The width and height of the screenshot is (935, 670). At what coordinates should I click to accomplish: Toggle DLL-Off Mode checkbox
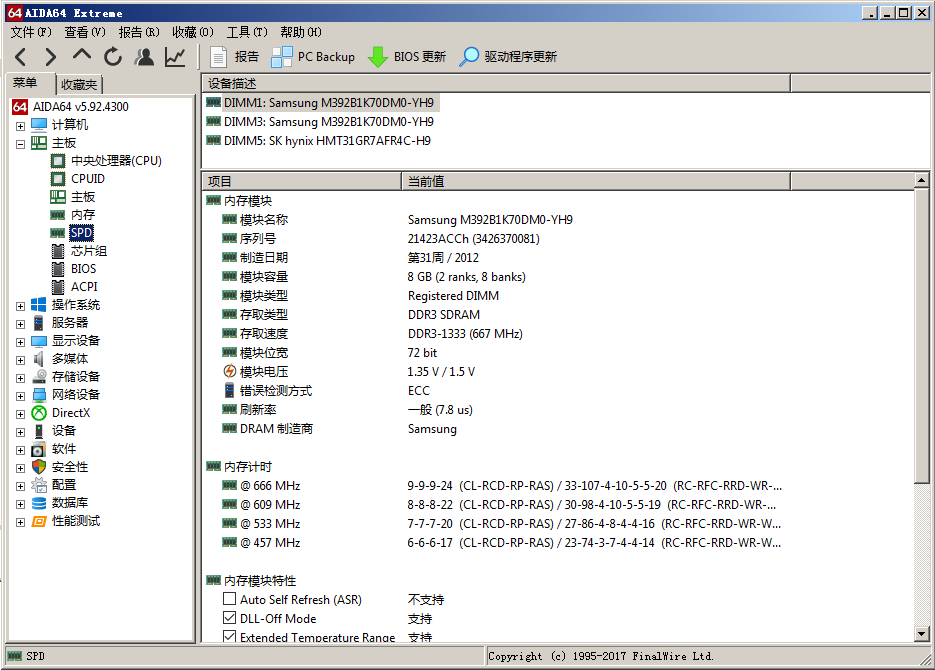(230, 618)
